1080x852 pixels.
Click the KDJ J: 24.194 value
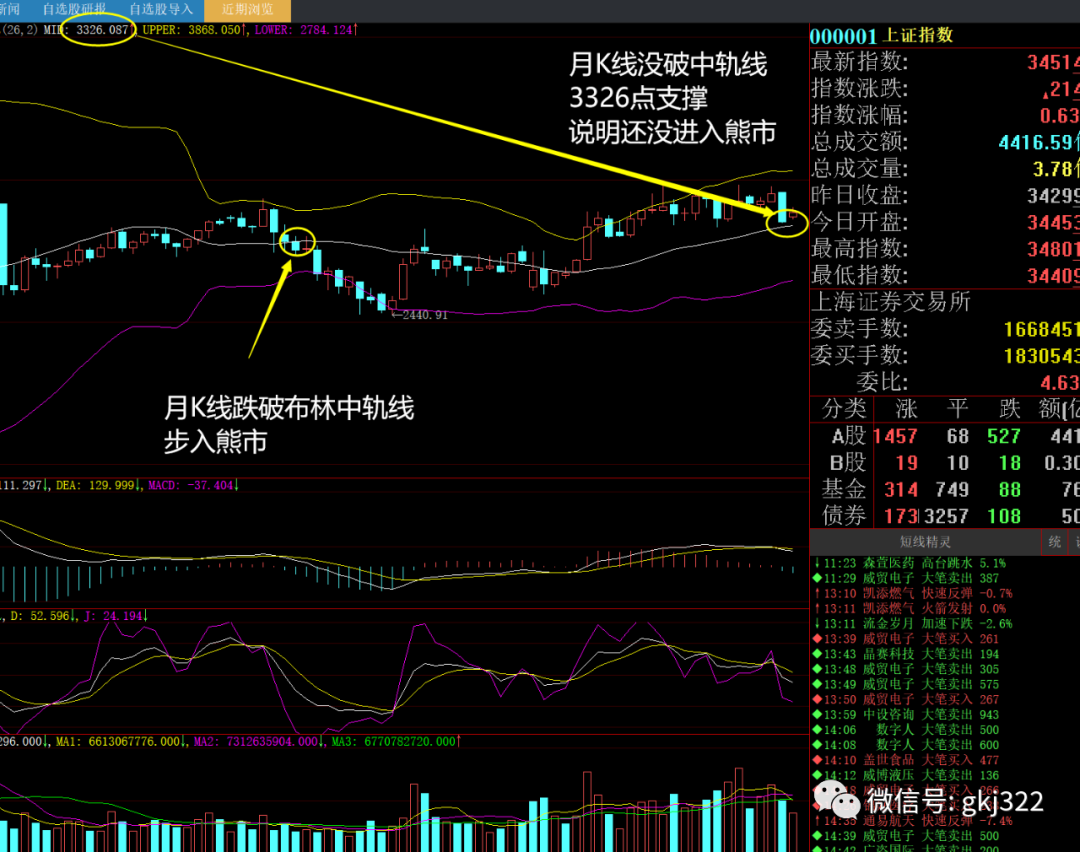pos(114,616)
